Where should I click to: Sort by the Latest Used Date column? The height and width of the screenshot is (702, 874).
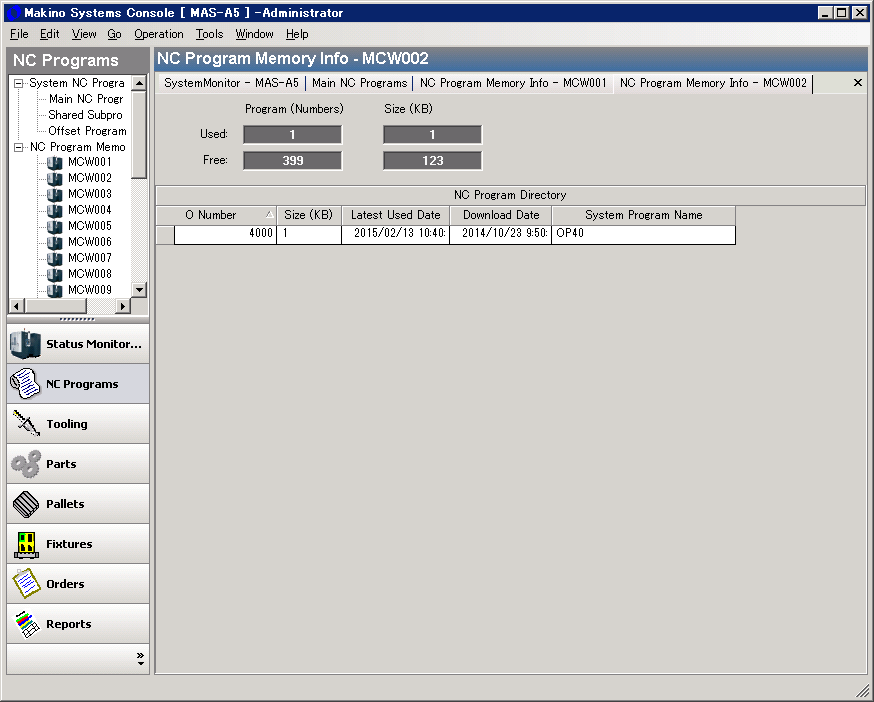[x=395, y=215]
